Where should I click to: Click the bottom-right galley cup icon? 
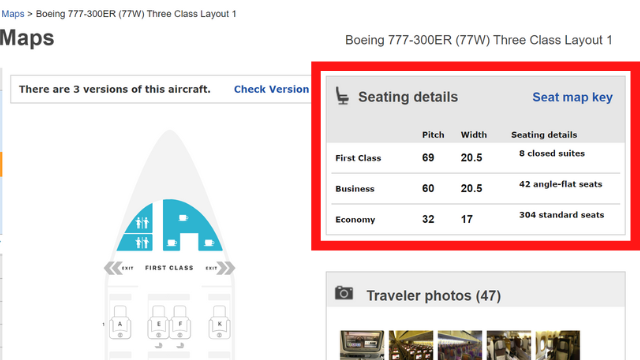pyautogui.click(x=209, y=243)
